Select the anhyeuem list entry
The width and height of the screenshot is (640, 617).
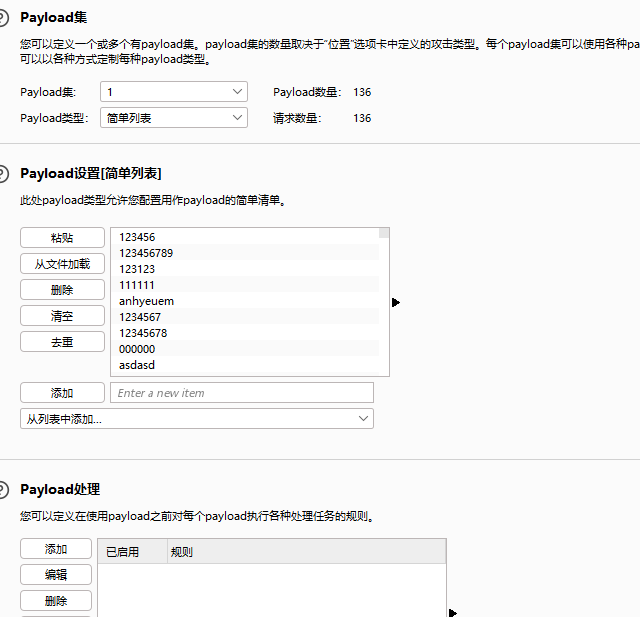click(x=245, y=301)
